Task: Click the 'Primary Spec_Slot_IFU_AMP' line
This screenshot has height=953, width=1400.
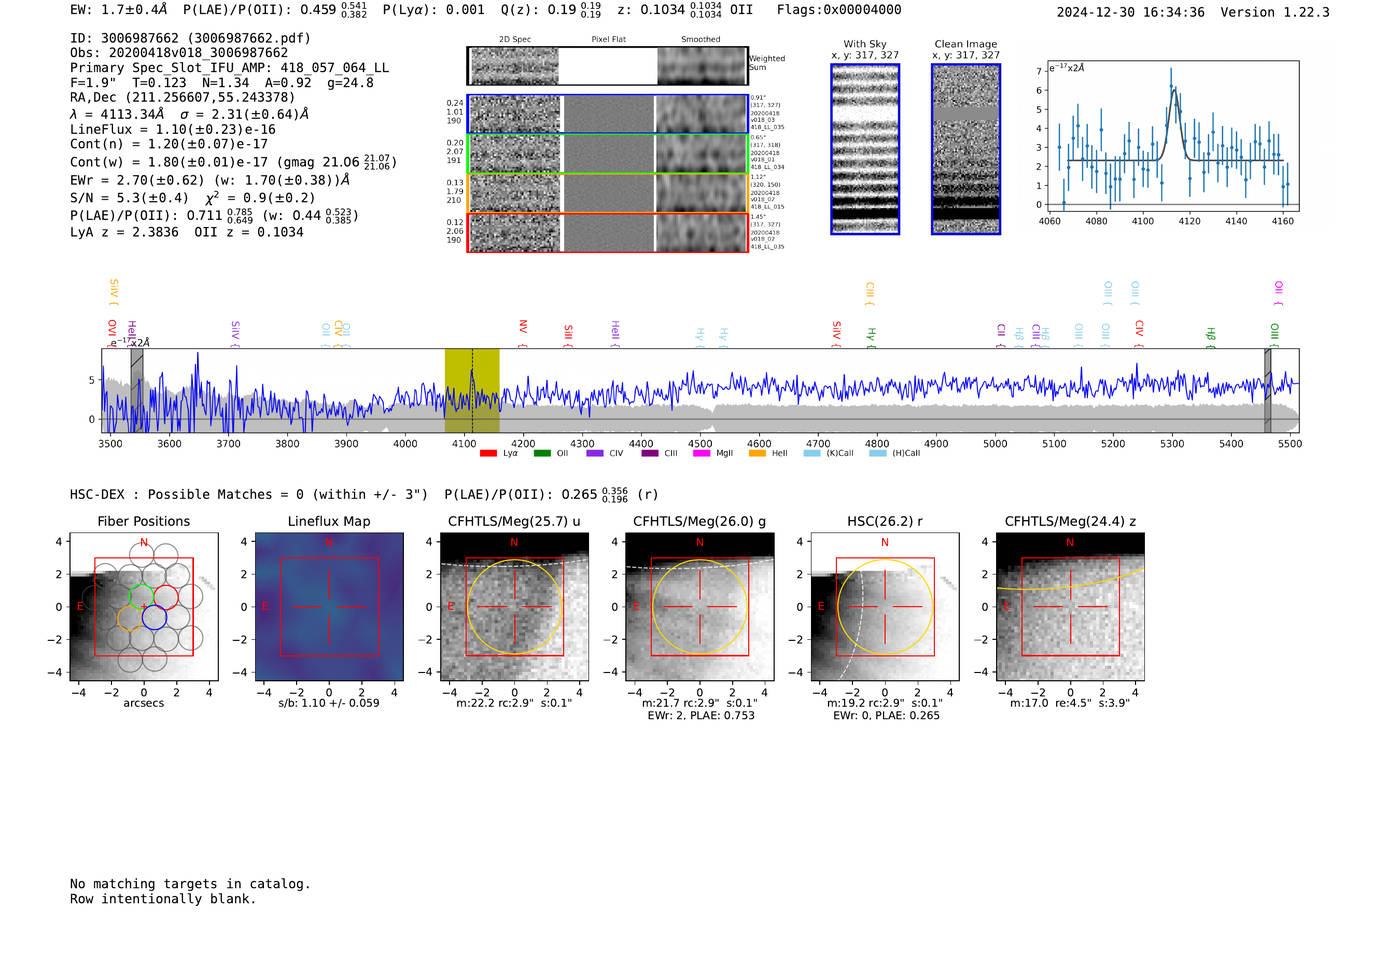Action: coord(229,68)
